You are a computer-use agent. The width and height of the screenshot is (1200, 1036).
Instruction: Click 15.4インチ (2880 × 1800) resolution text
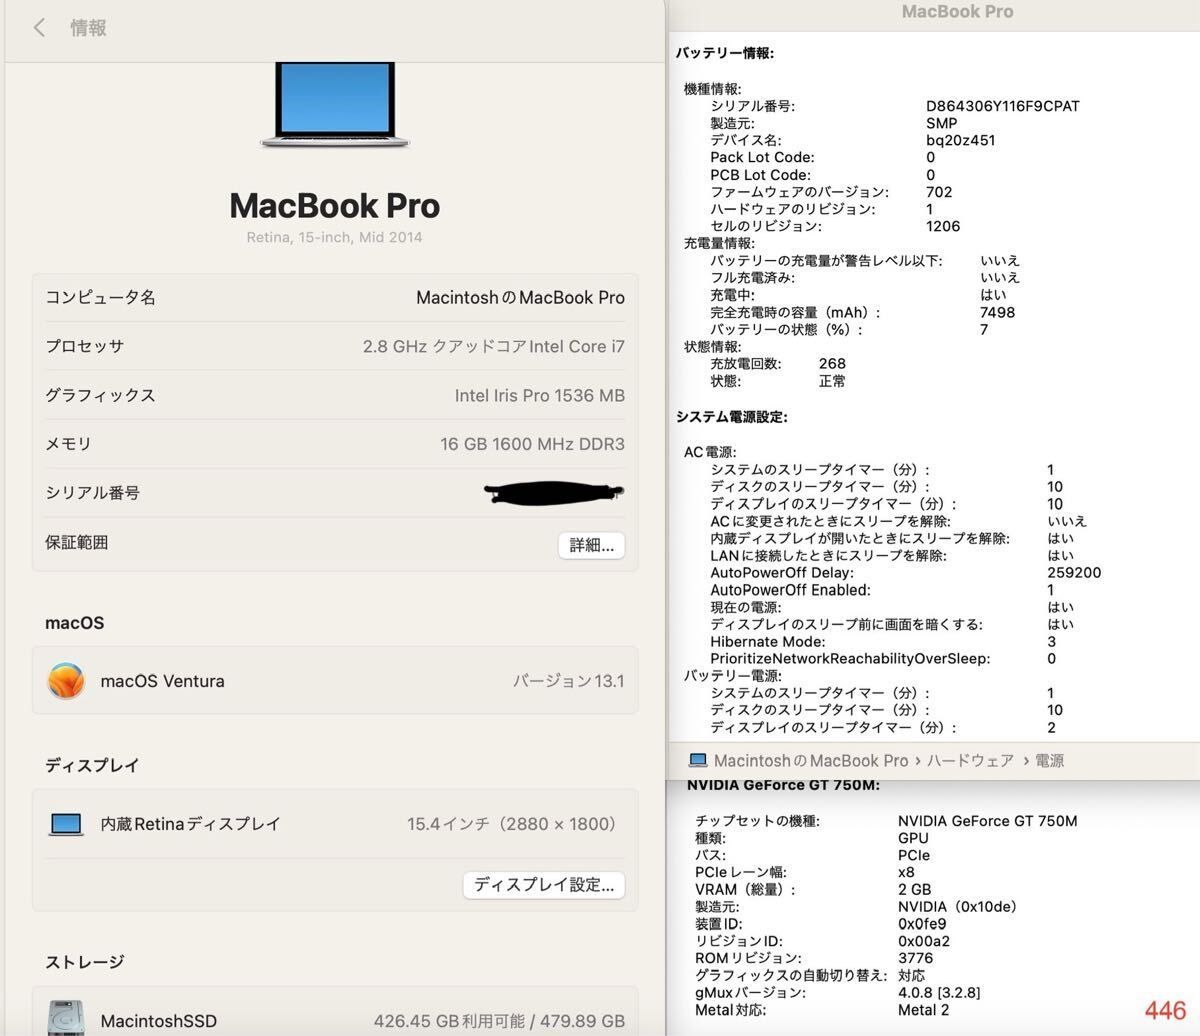[x=515, y=824]
